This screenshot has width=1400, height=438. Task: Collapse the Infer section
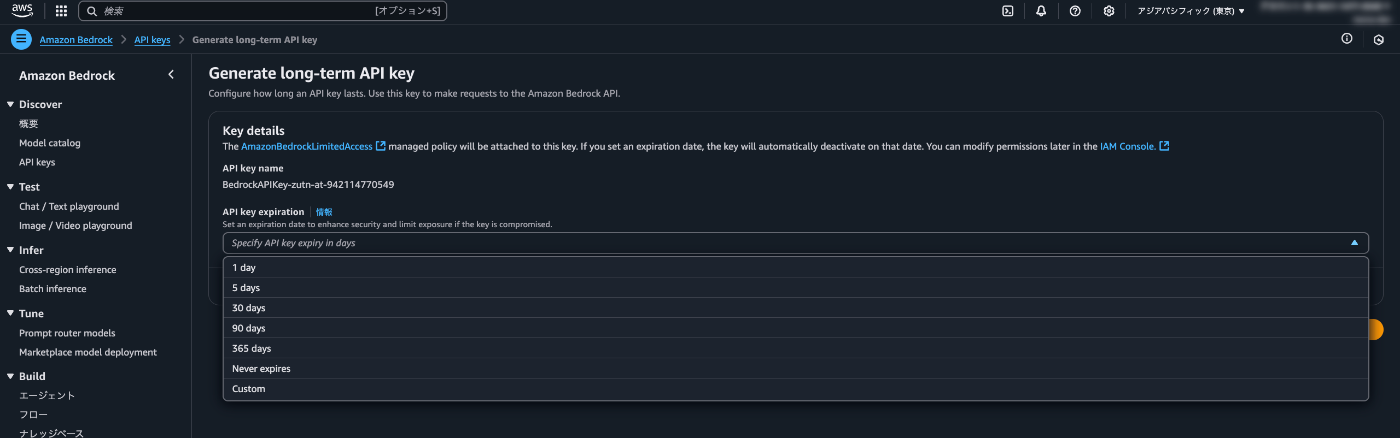pyautogui.click(x=10, y=250)
